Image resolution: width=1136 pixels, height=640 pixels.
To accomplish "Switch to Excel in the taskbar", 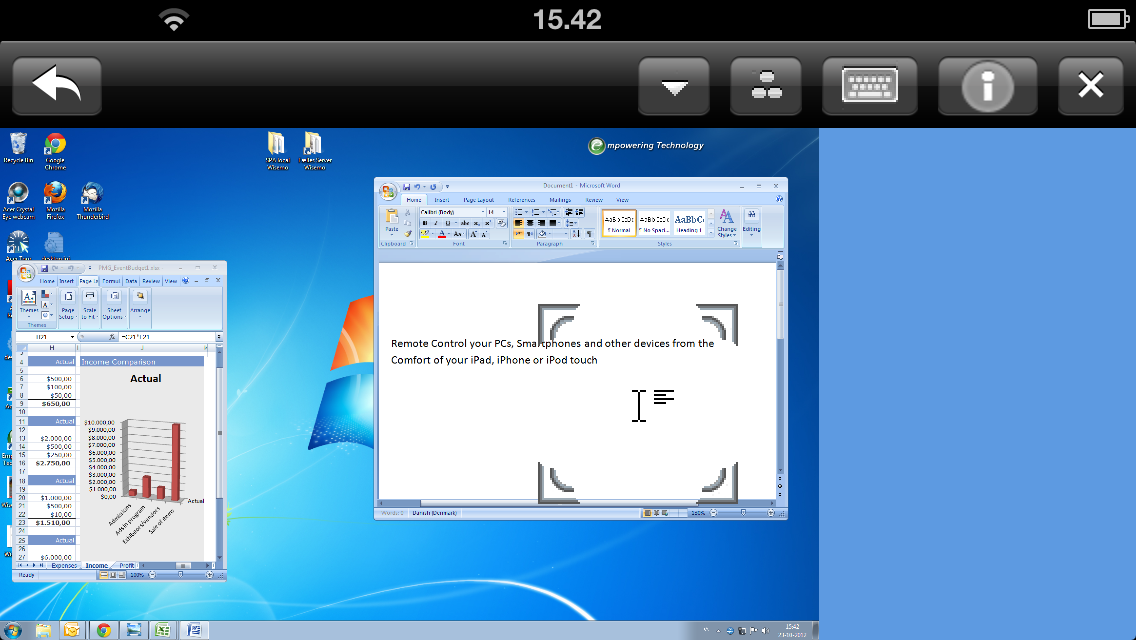I will pos(163,630).
